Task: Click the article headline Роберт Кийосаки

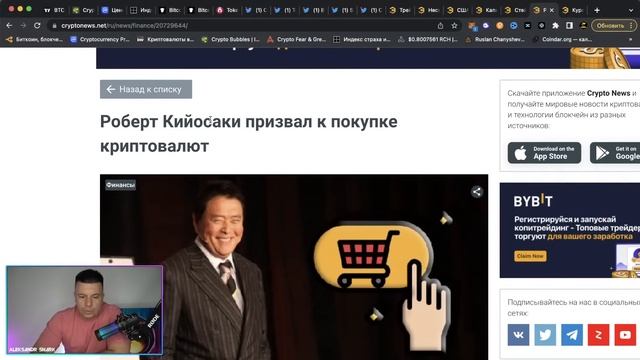Action: coord(249,133)
